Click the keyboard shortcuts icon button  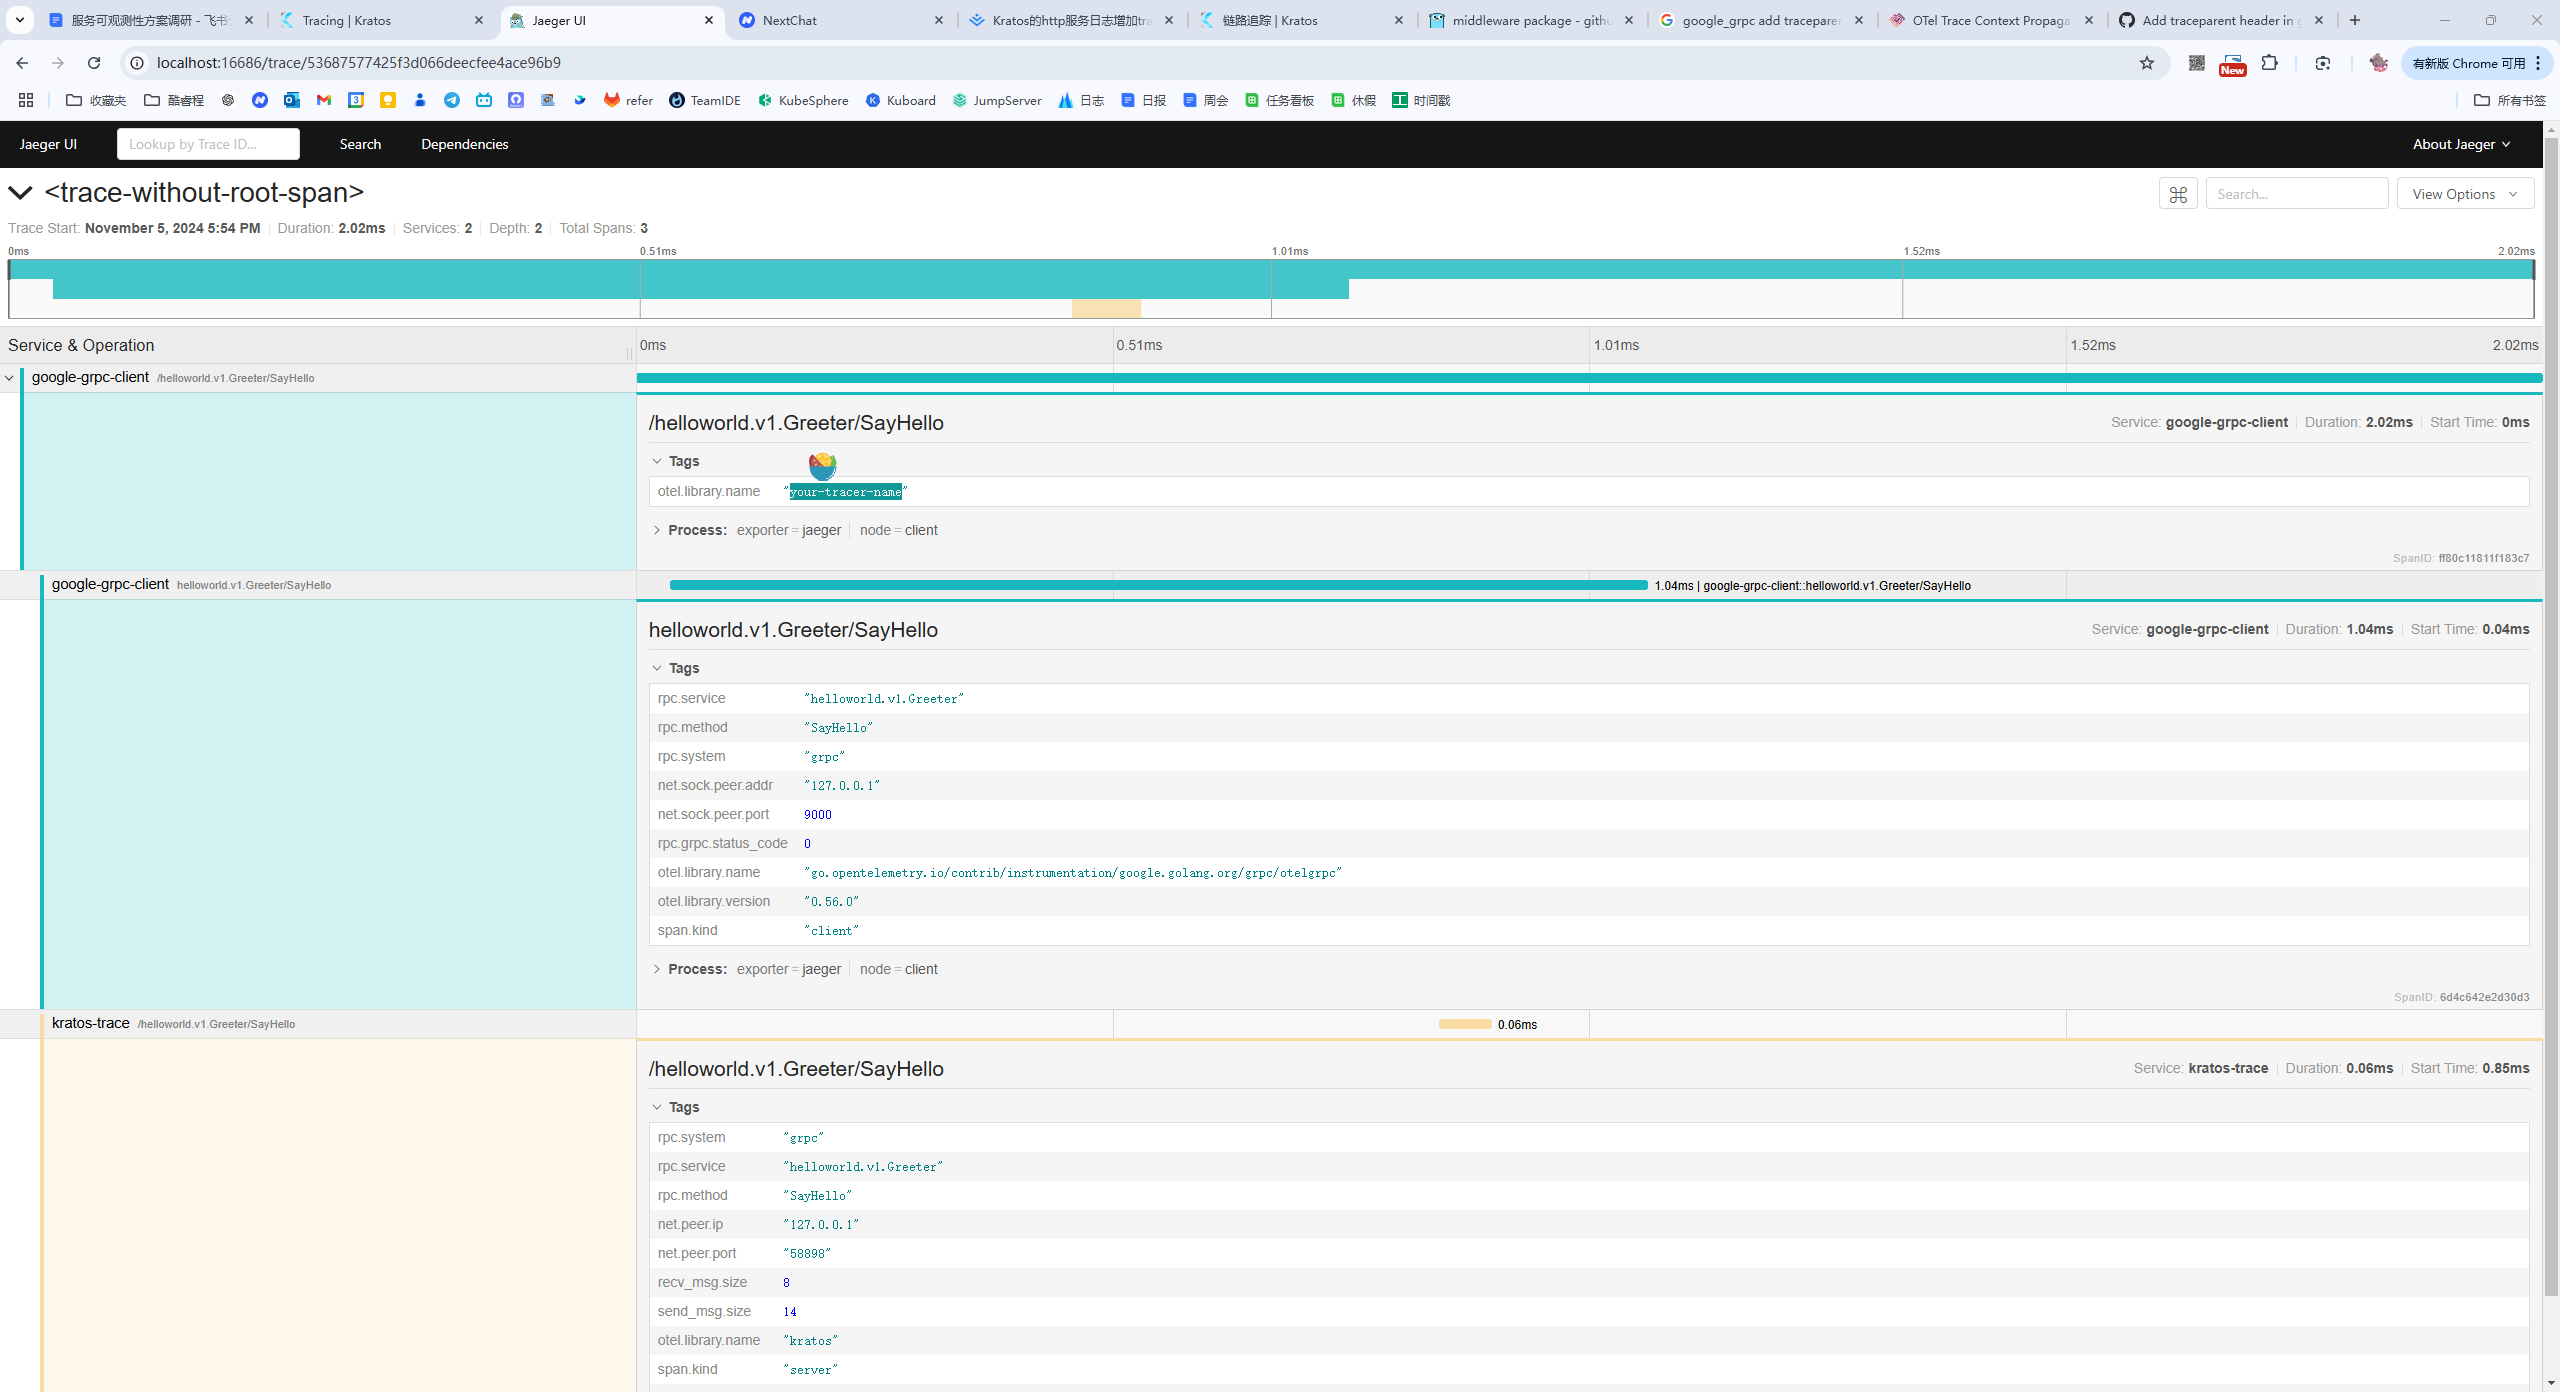coord(2178,194)
